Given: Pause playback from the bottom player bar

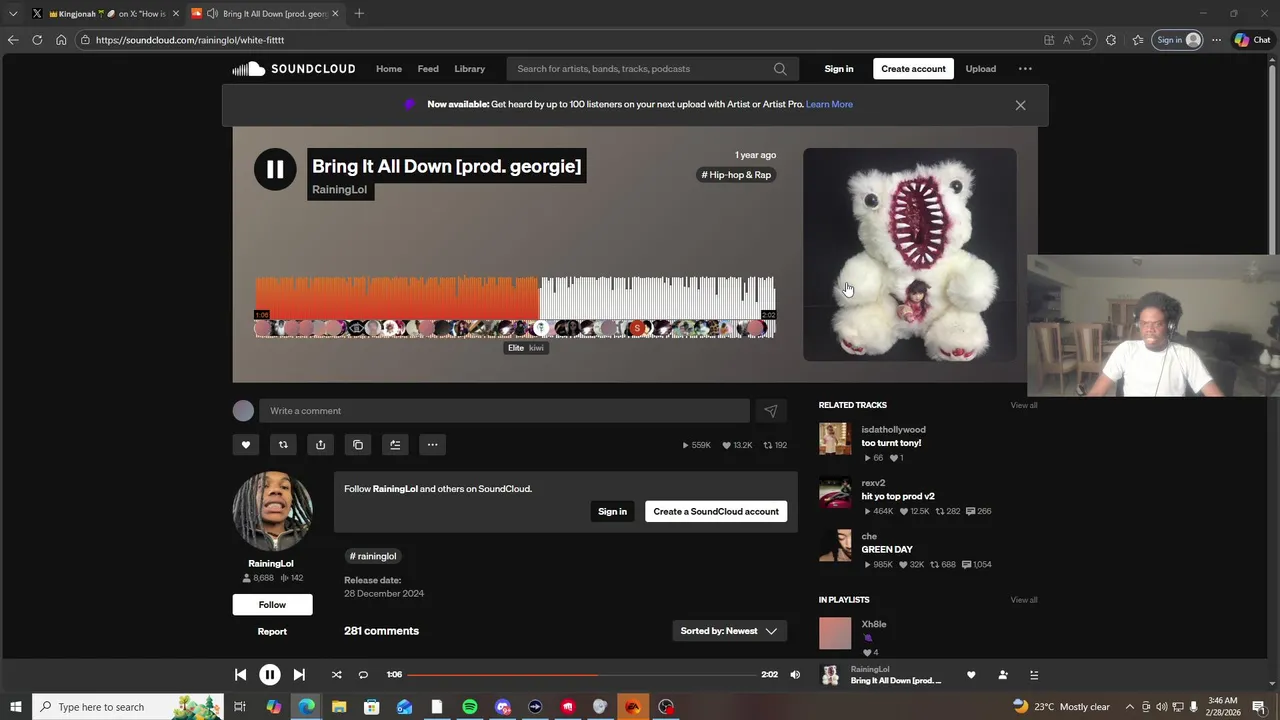Looking at the screenshot, I should (x=270, y=675).
